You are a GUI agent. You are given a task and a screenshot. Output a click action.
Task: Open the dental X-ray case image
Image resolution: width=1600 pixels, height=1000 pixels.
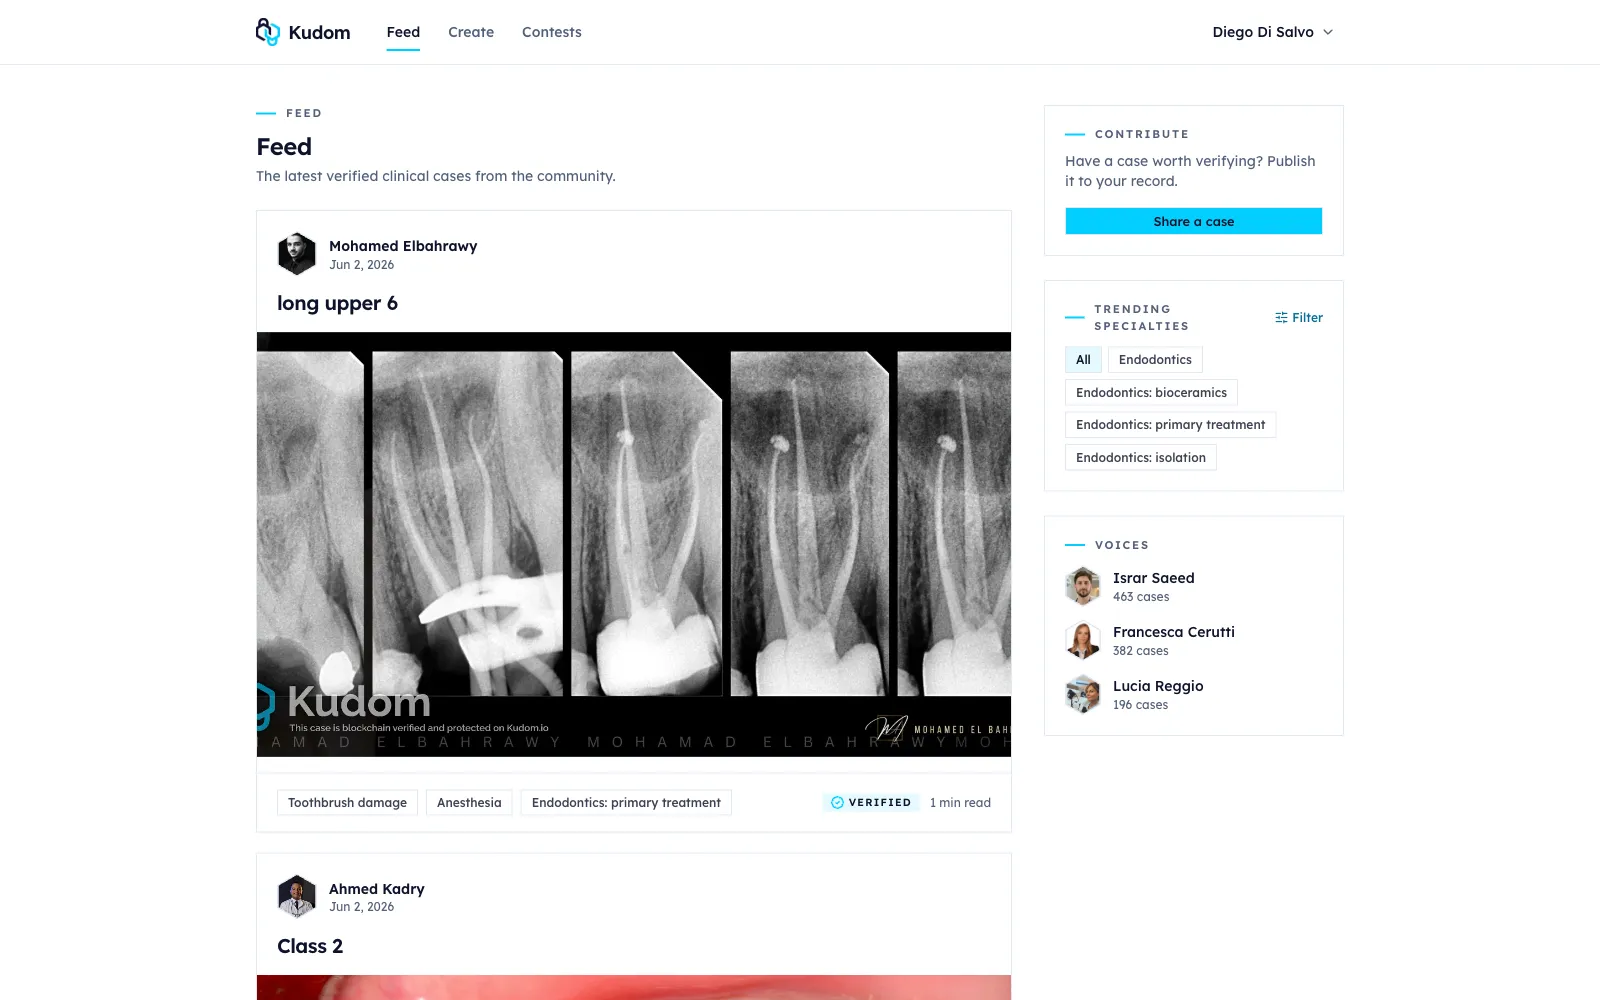pyautogui.click(x=634, y=545)
